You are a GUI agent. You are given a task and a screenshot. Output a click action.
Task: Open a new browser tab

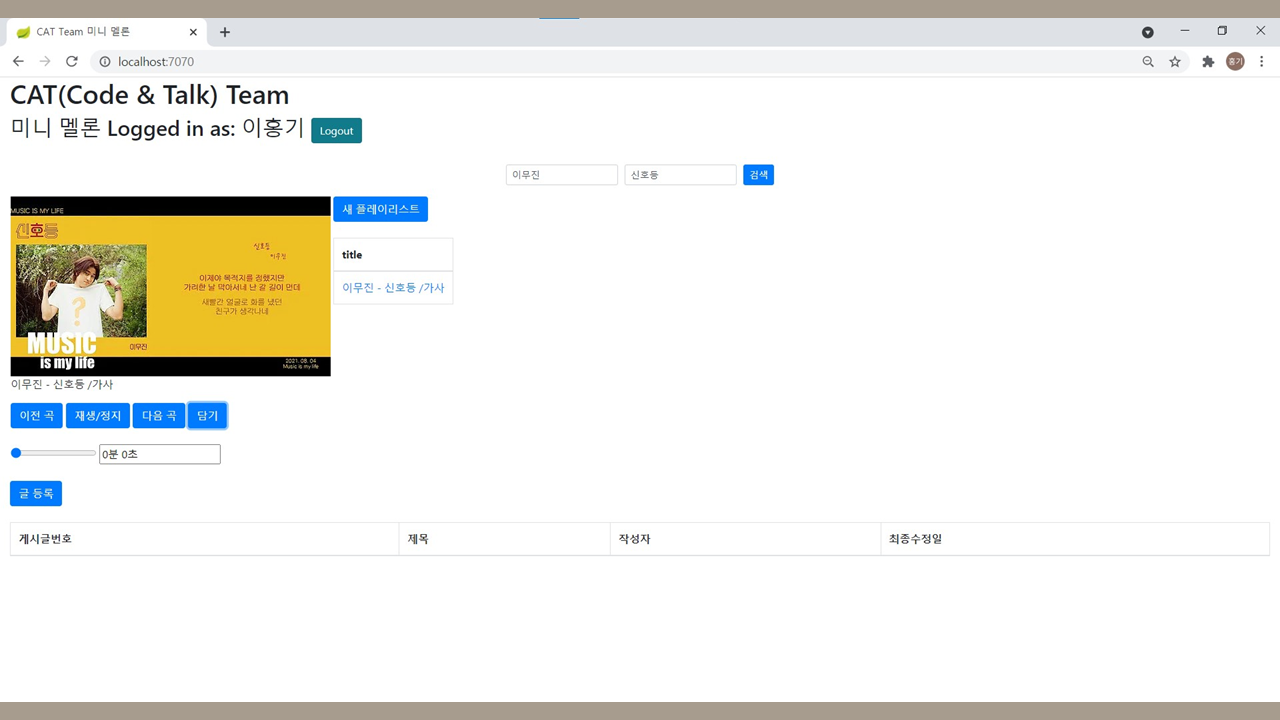pos(225,32)
